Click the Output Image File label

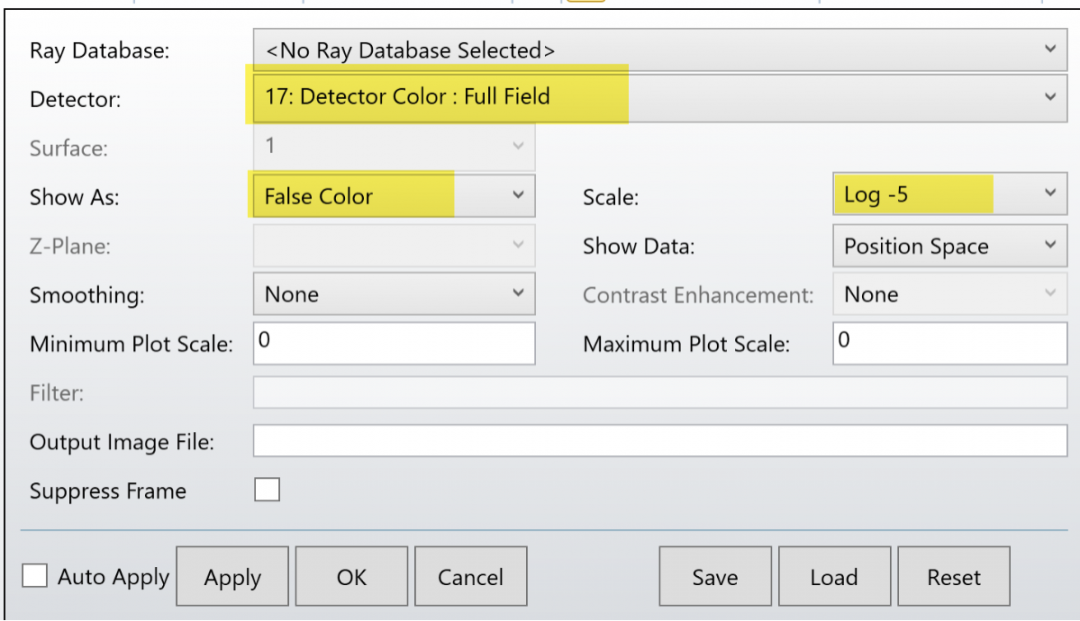click(x=122, y=441)
